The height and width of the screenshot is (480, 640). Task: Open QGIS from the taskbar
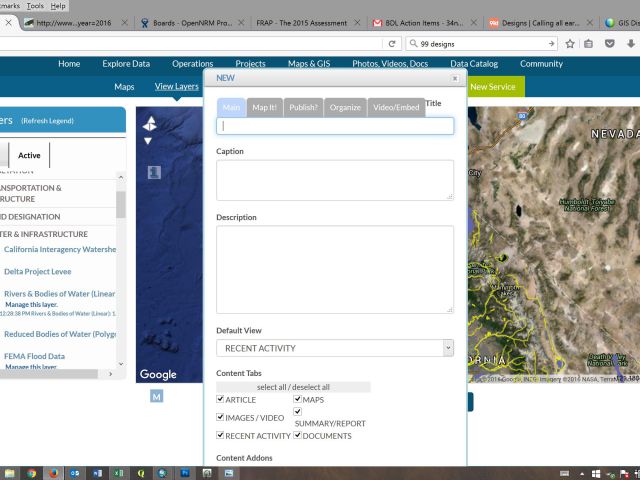click(x=141, y=473)
